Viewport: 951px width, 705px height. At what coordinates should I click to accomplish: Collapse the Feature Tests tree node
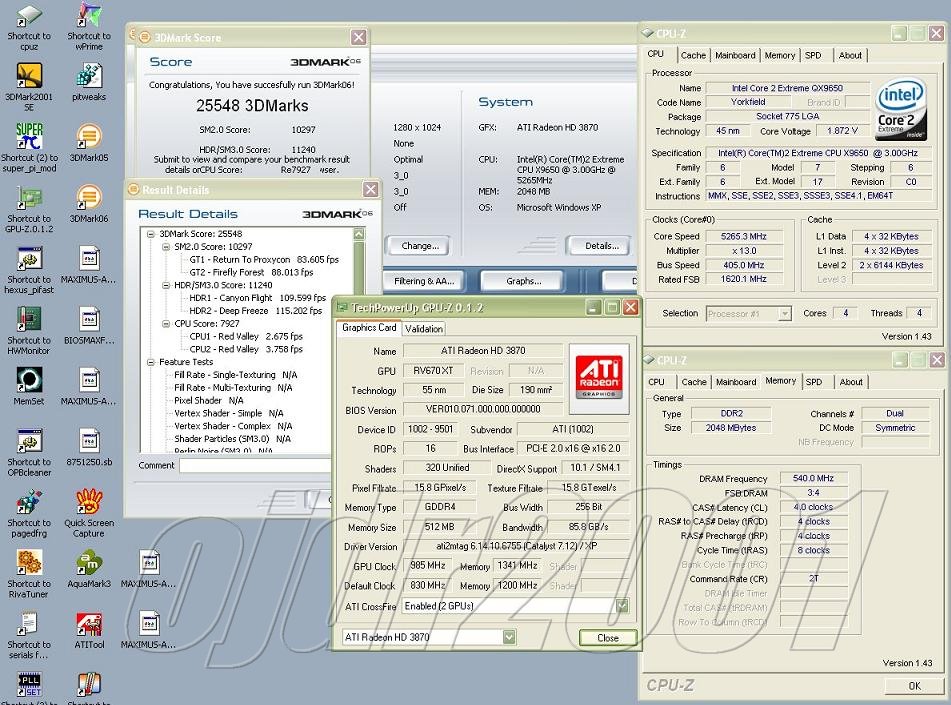(x=151, y=362)
